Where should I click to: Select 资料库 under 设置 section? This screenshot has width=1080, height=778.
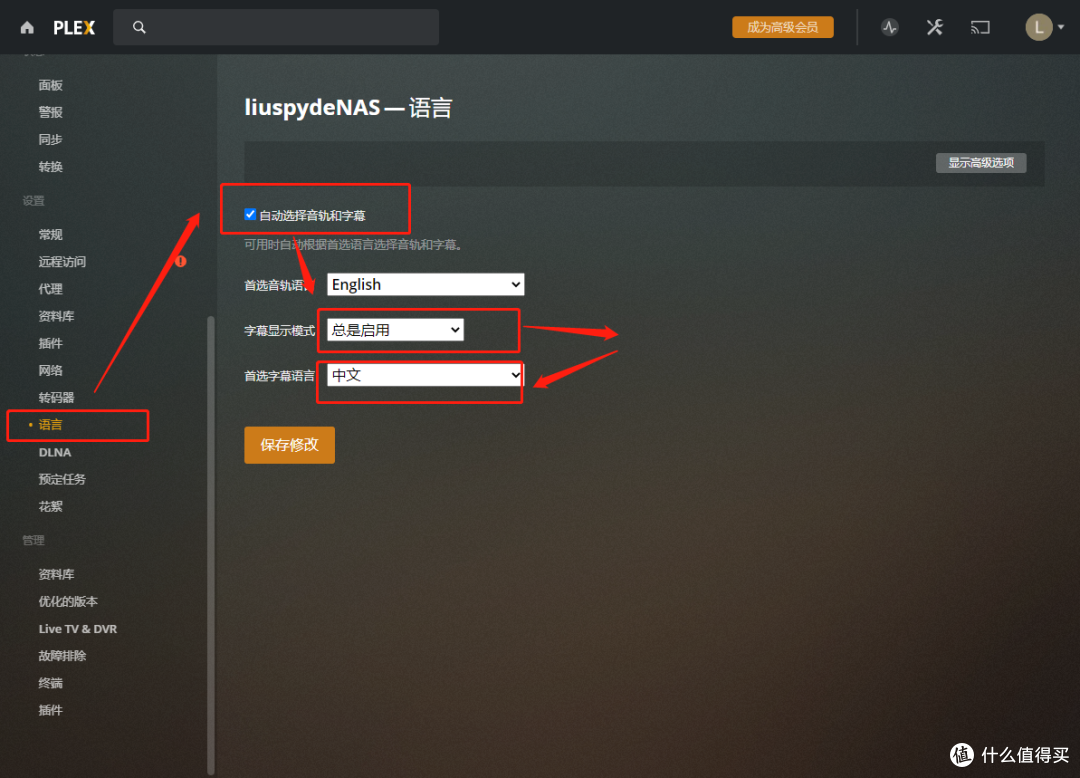point(56,316)
